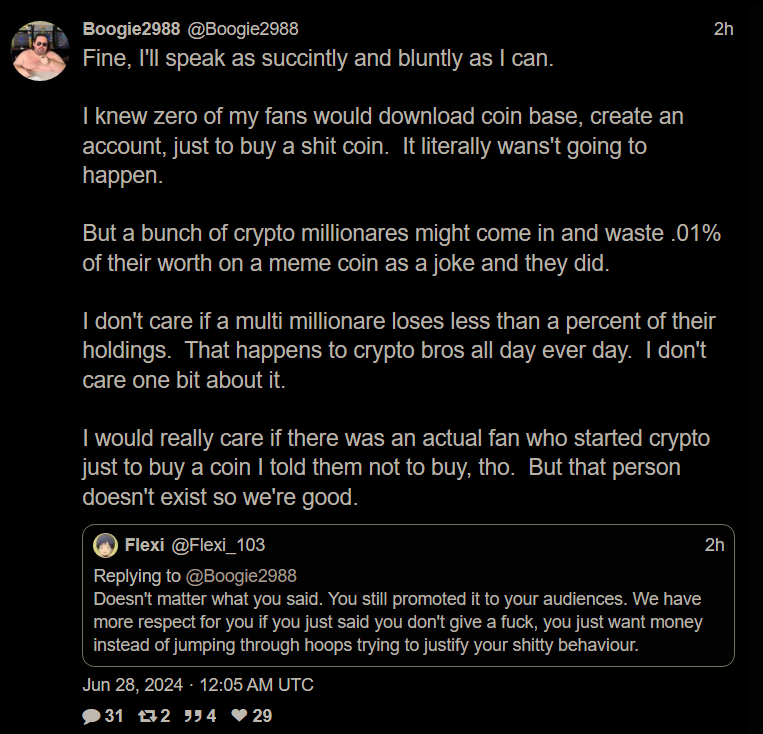Open Boogie2988's profile picture
Image resolution: width=763 pixels, height=734 pixels.
click(41, 50)
